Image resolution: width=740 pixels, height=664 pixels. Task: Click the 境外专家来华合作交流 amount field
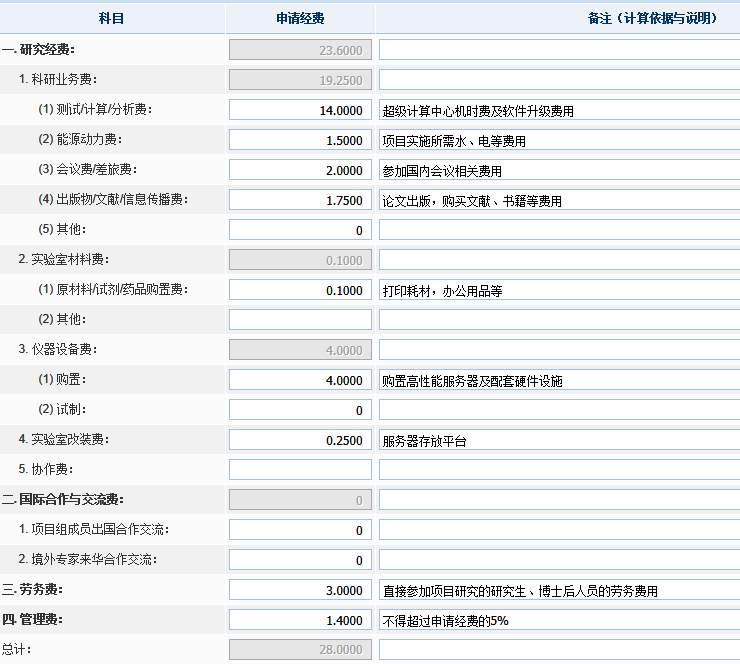(x=300, y=560)
